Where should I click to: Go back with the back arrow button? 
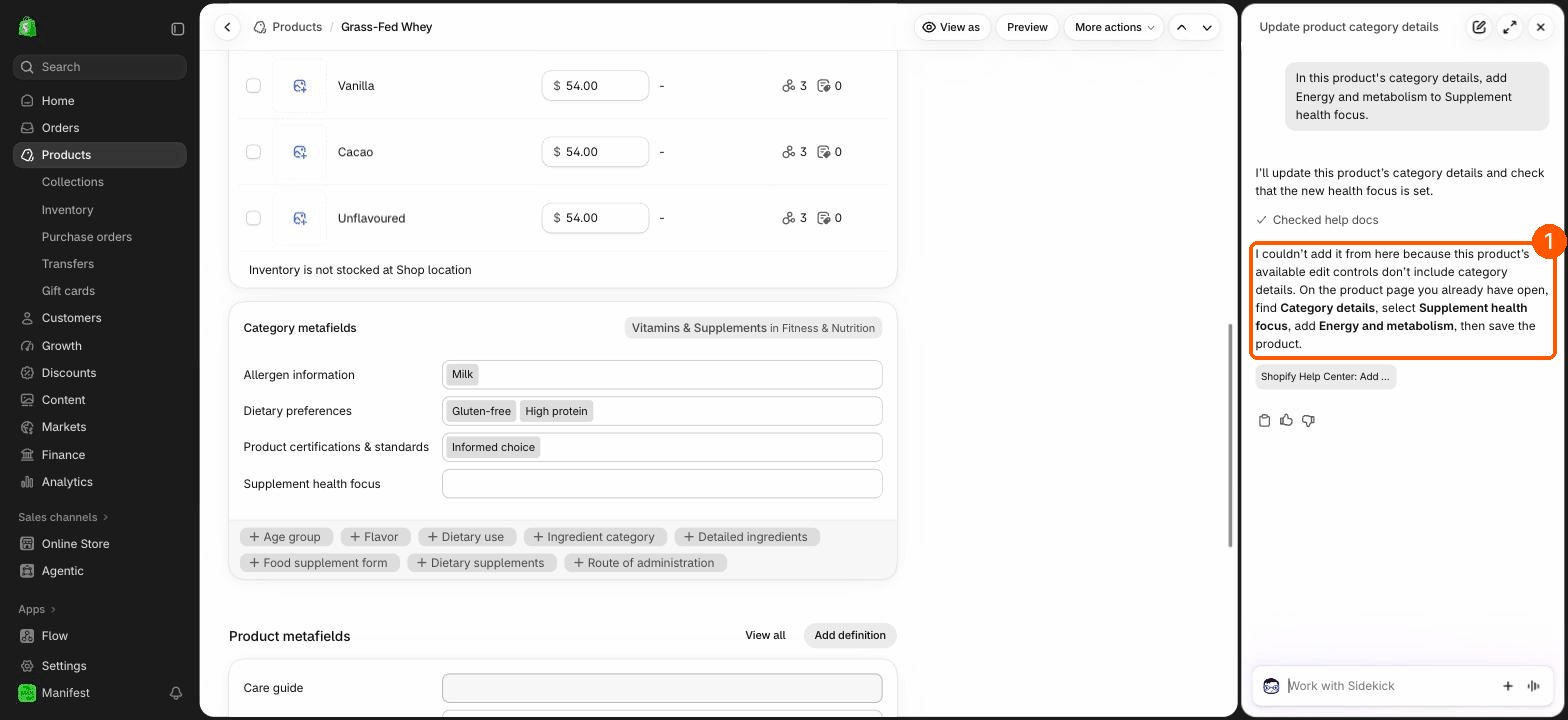coord(228,27)
